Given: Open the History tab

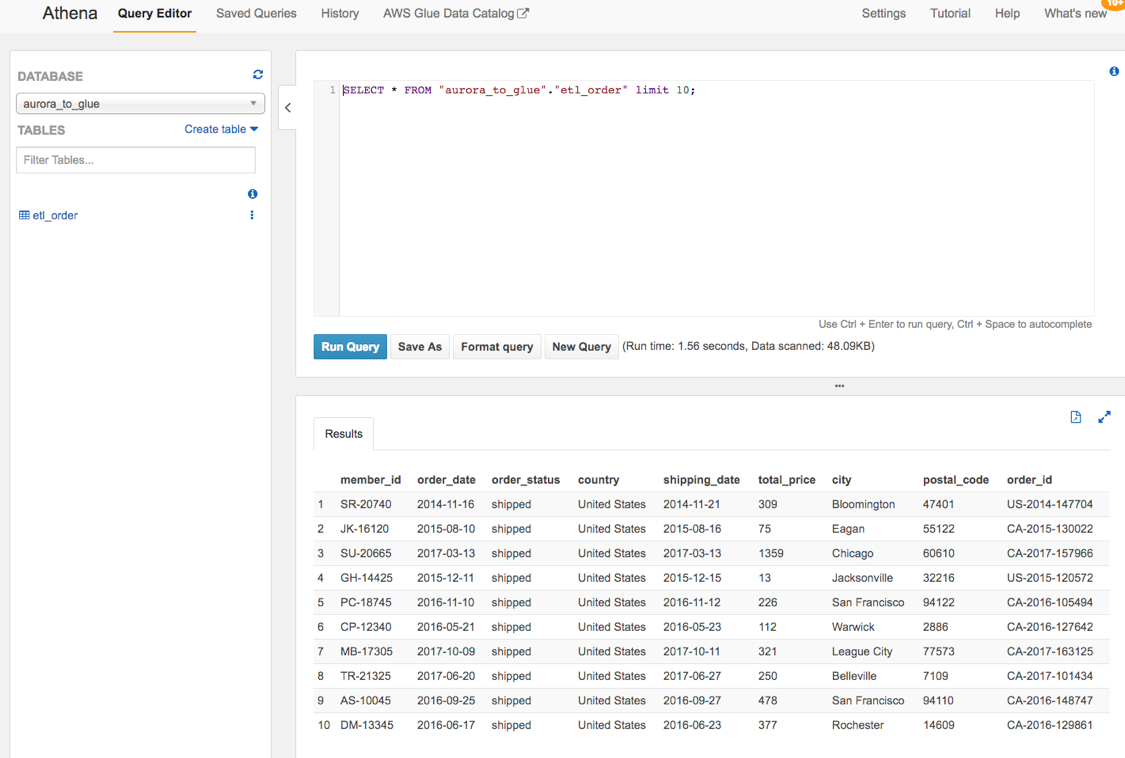Looking at the screenshot, I should coord(340,14).
